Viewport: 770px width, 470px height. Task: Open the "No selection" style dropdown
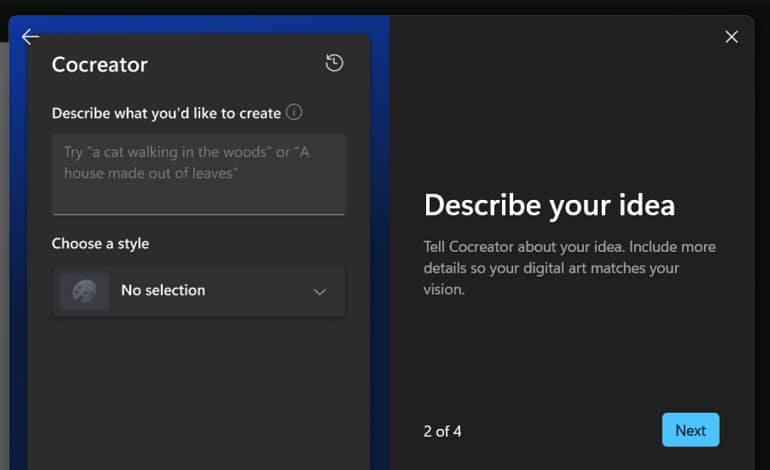pos(198,292)
